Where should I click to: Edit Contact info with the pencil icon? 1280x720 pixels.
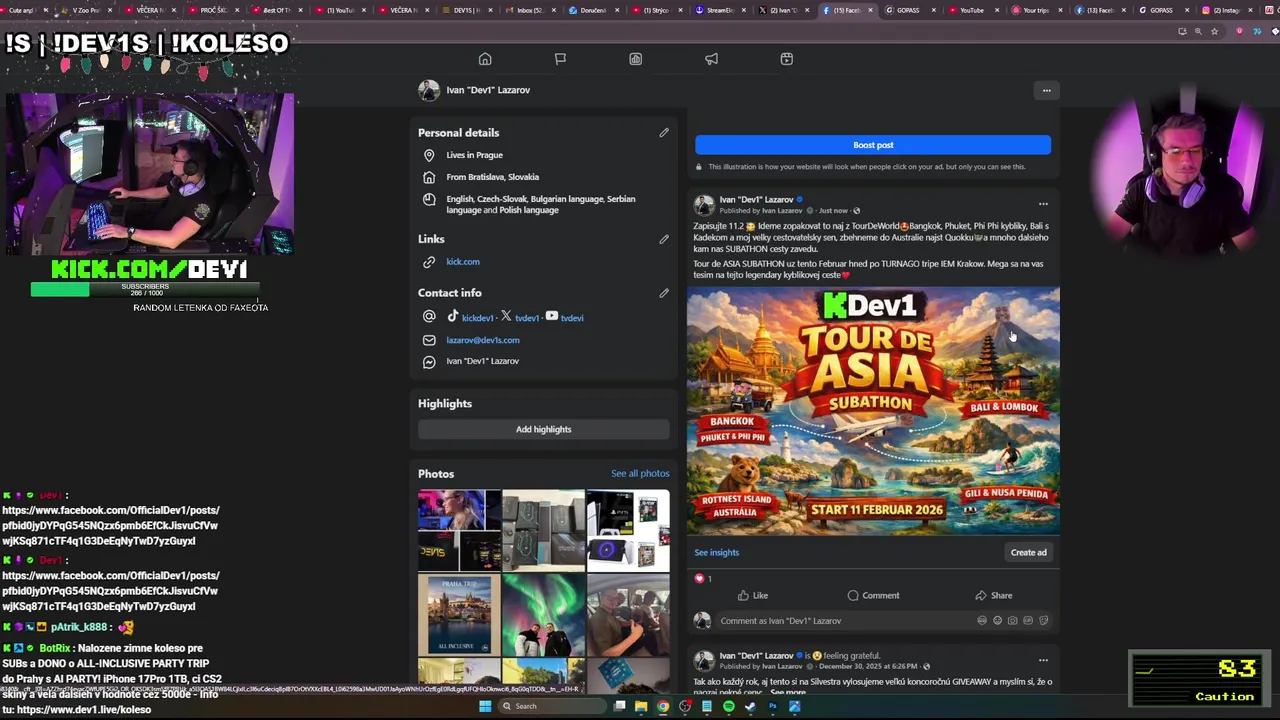664,293
